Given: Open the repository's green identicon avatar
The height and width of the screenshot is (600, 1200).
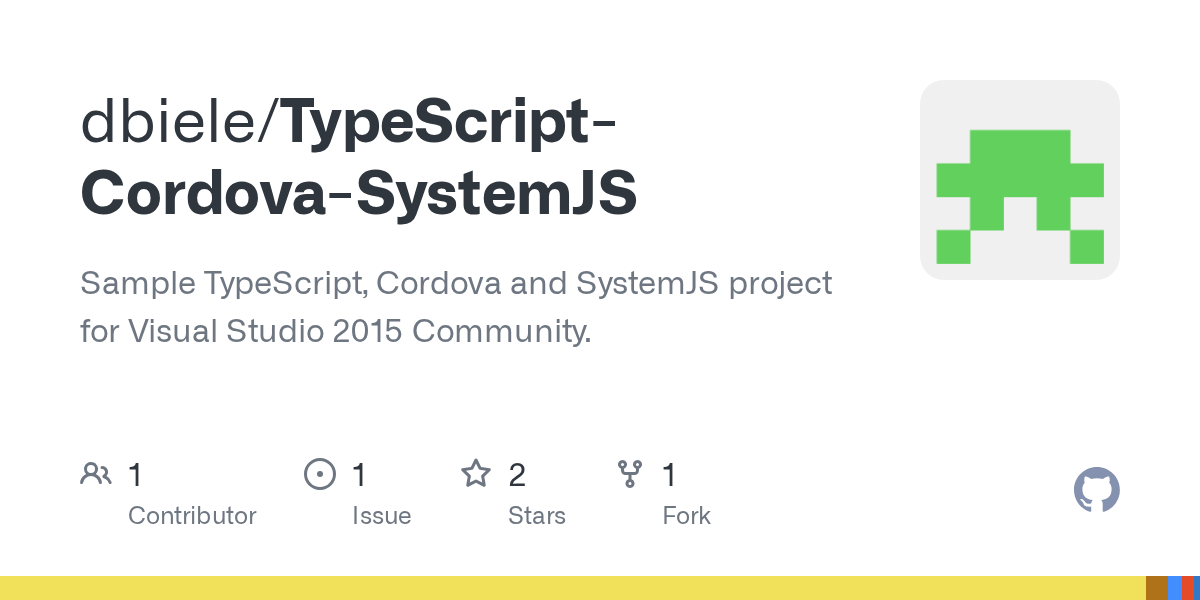Looking at the screenshot, I should tap(1020, 179).
